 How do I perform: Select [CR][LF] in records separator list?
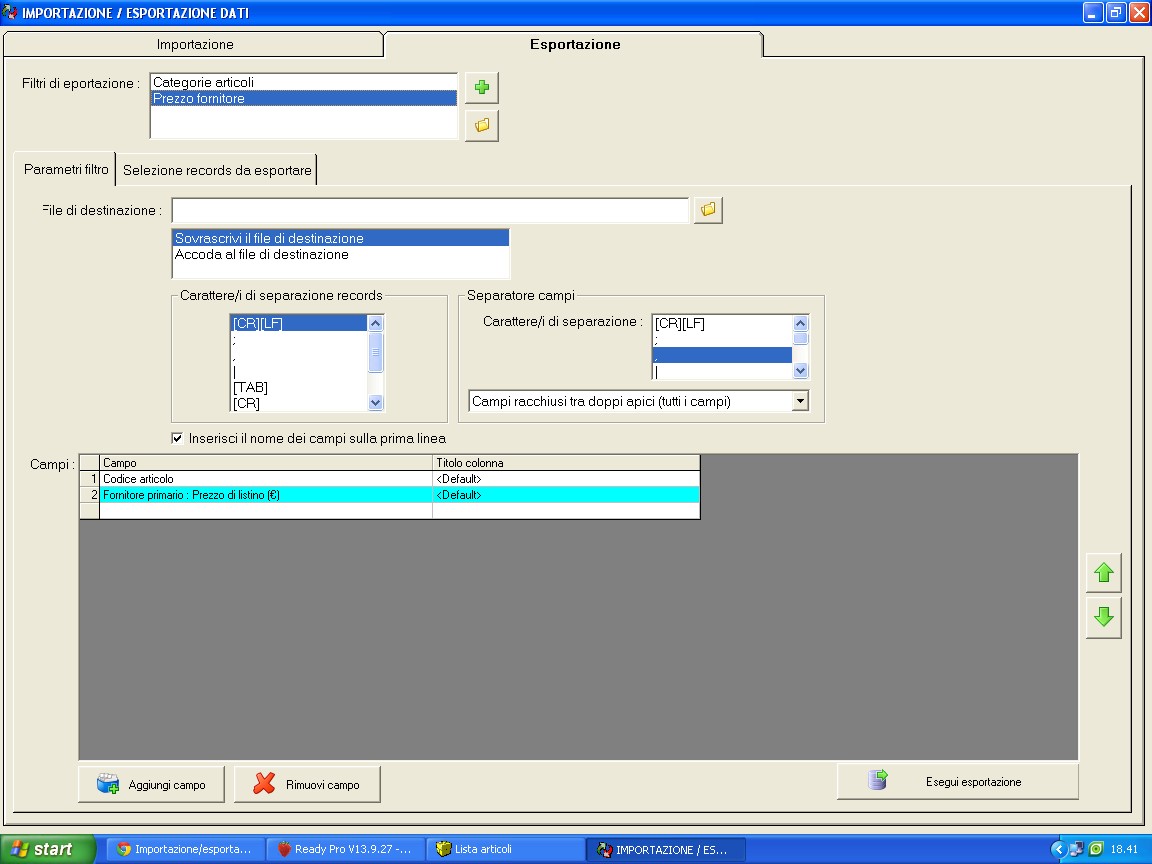(x=298, y=323)
